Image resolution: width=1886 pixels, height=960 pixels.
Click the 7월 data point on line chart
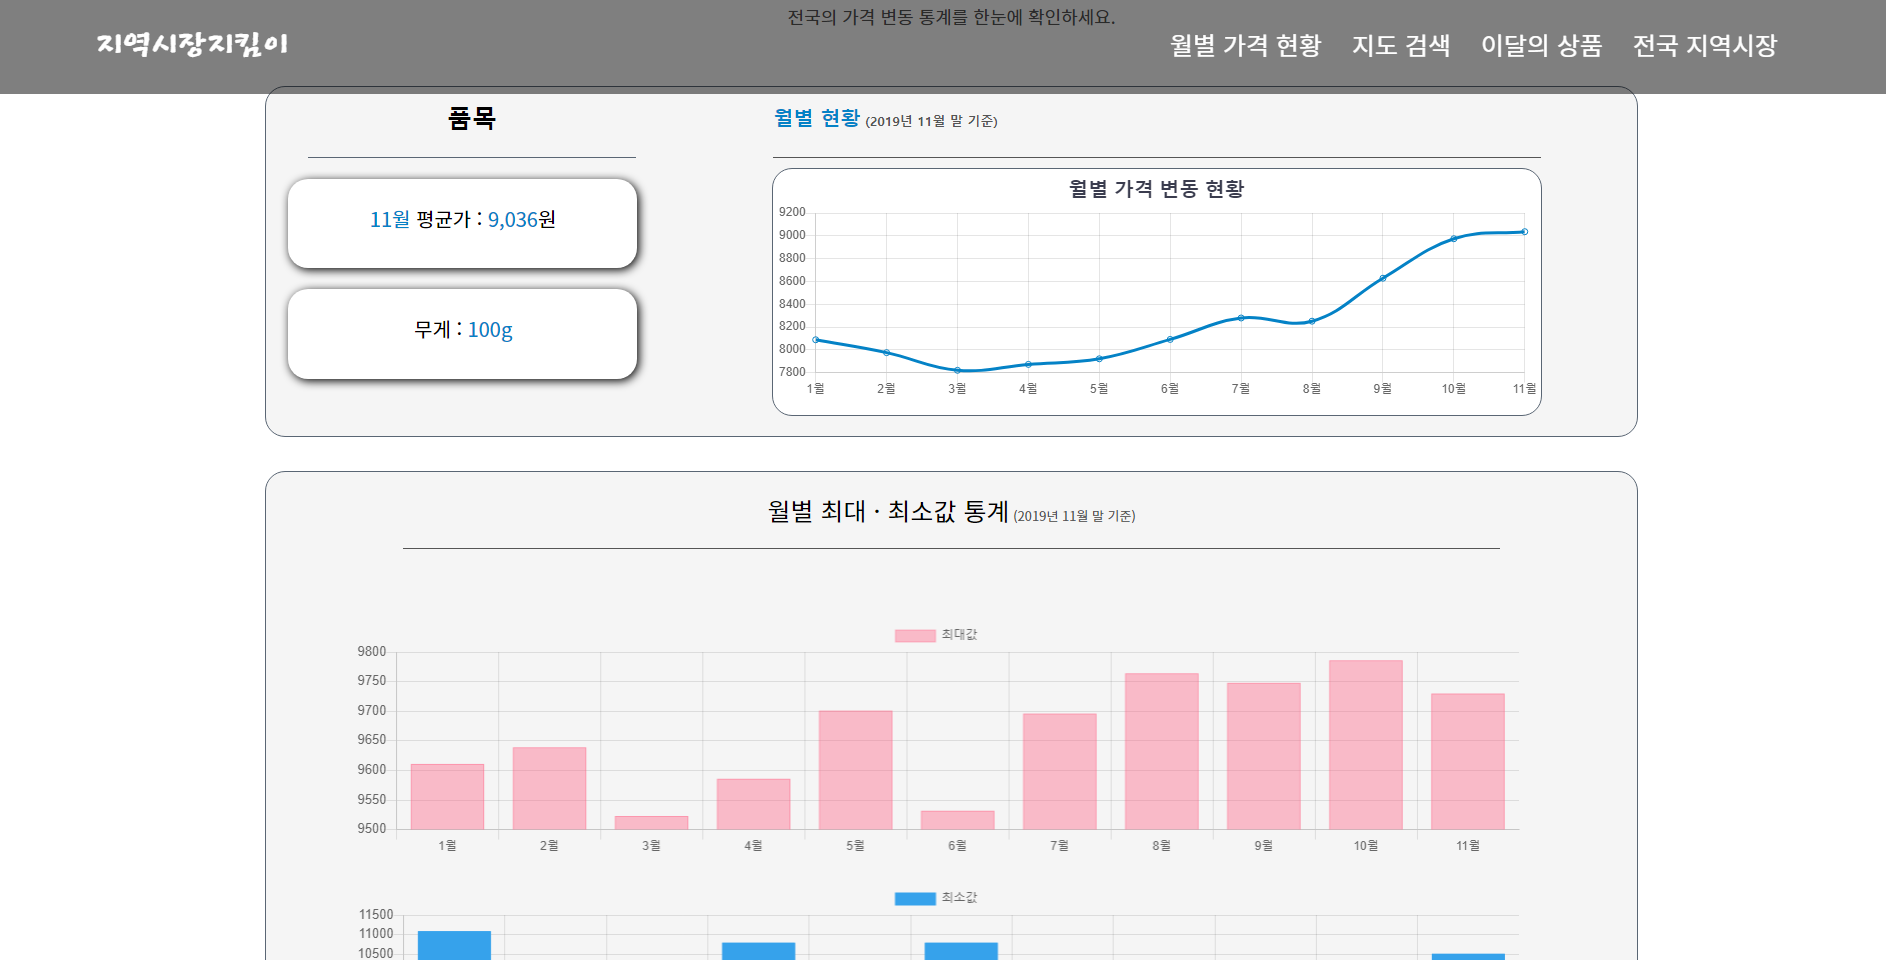point(1241,318)
